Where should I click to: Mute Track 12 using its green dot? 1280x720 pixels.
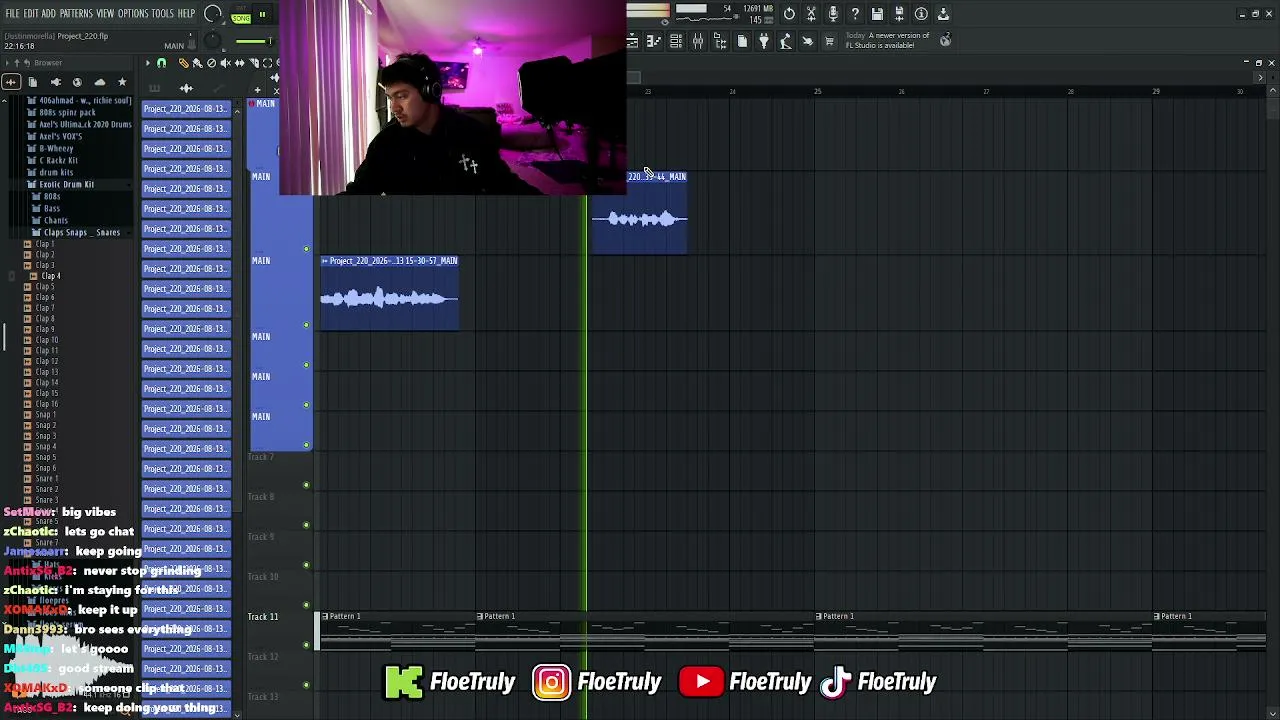point(306,685)
